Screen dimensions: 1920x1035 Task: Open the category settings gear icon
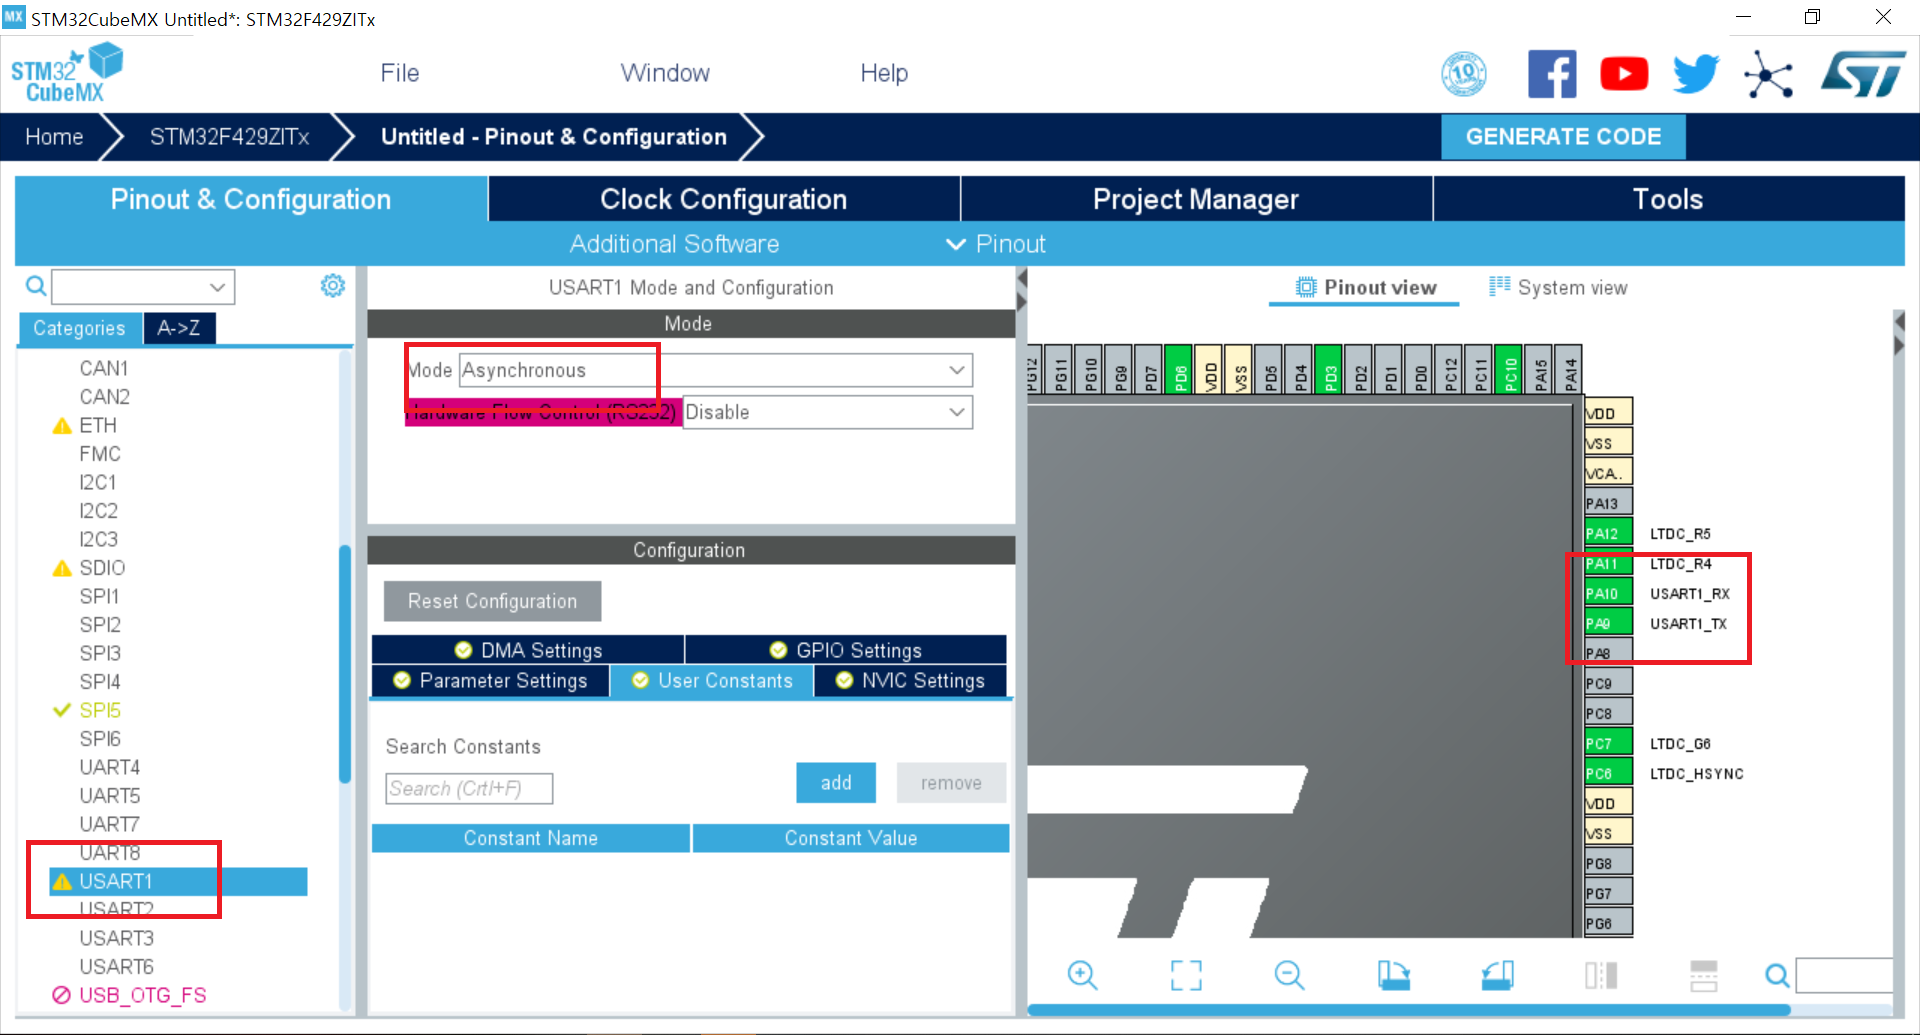[x=333, y=286]
